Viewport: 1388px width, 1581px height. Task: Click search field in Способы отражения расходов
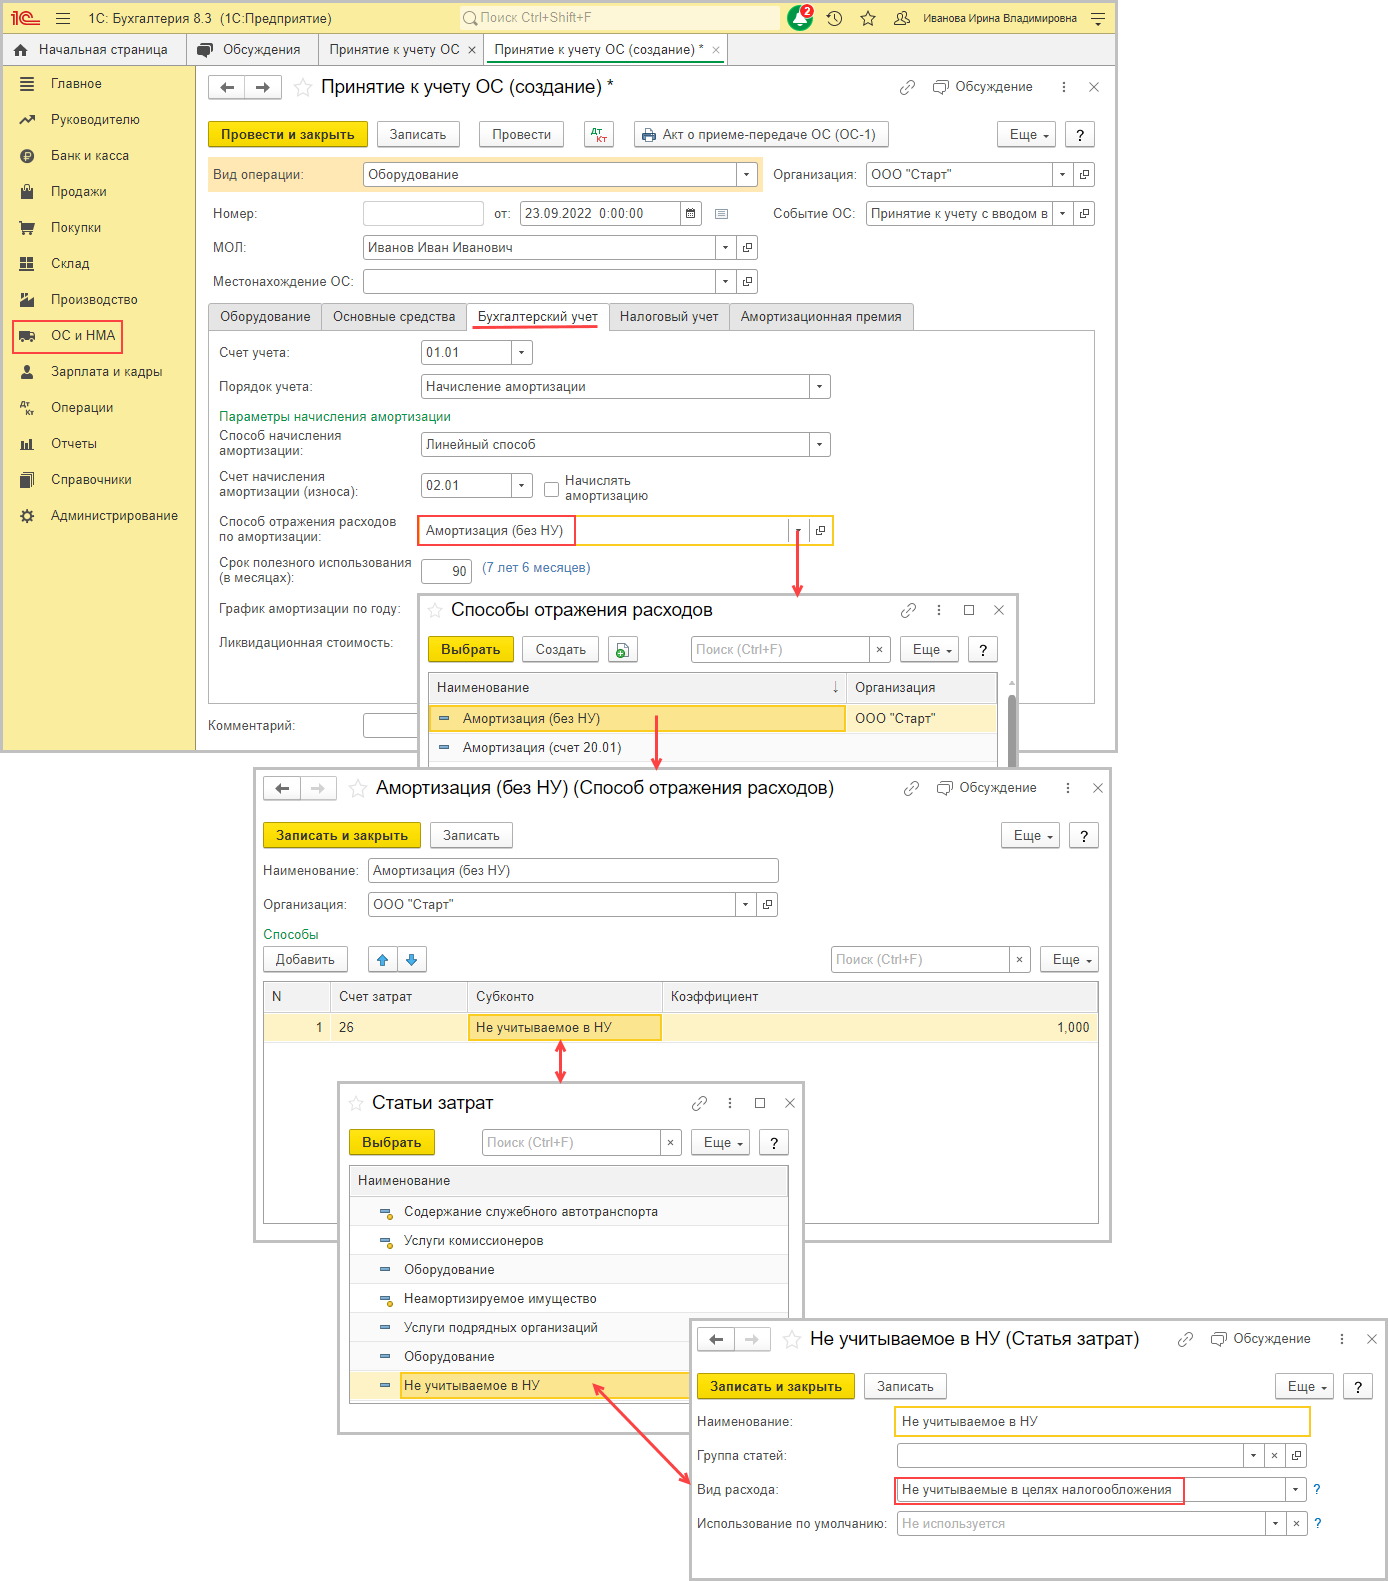(x=780, y=650)
